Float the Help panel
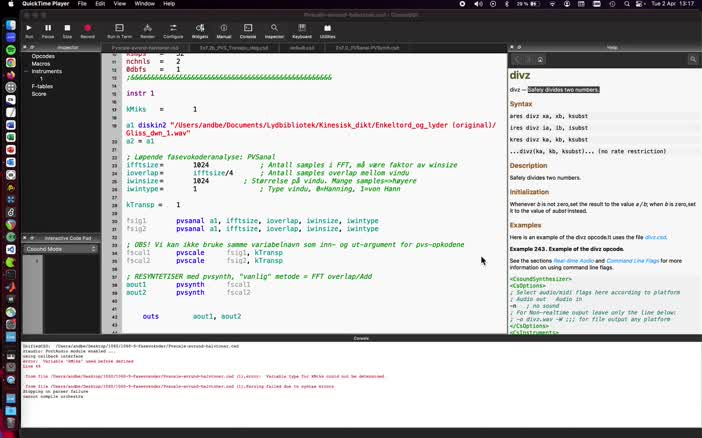The height and width of the screenshot is (438, 702). 519,47
